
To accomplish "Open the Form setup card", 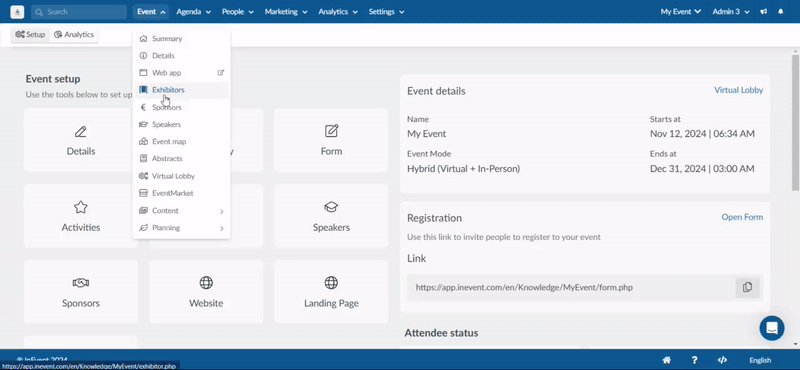I will 331,140.
